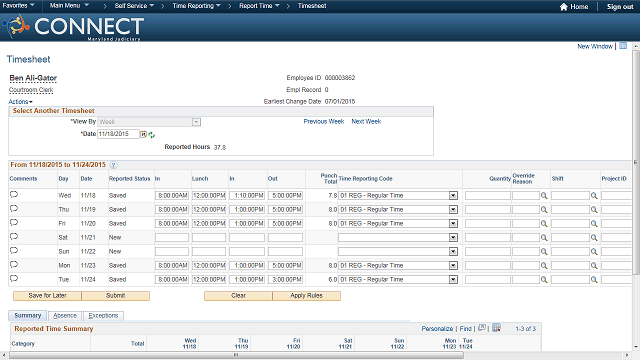Viewport: 640px width, 360px height.
Task: Click the Submit button
Action: pos(116,296)
